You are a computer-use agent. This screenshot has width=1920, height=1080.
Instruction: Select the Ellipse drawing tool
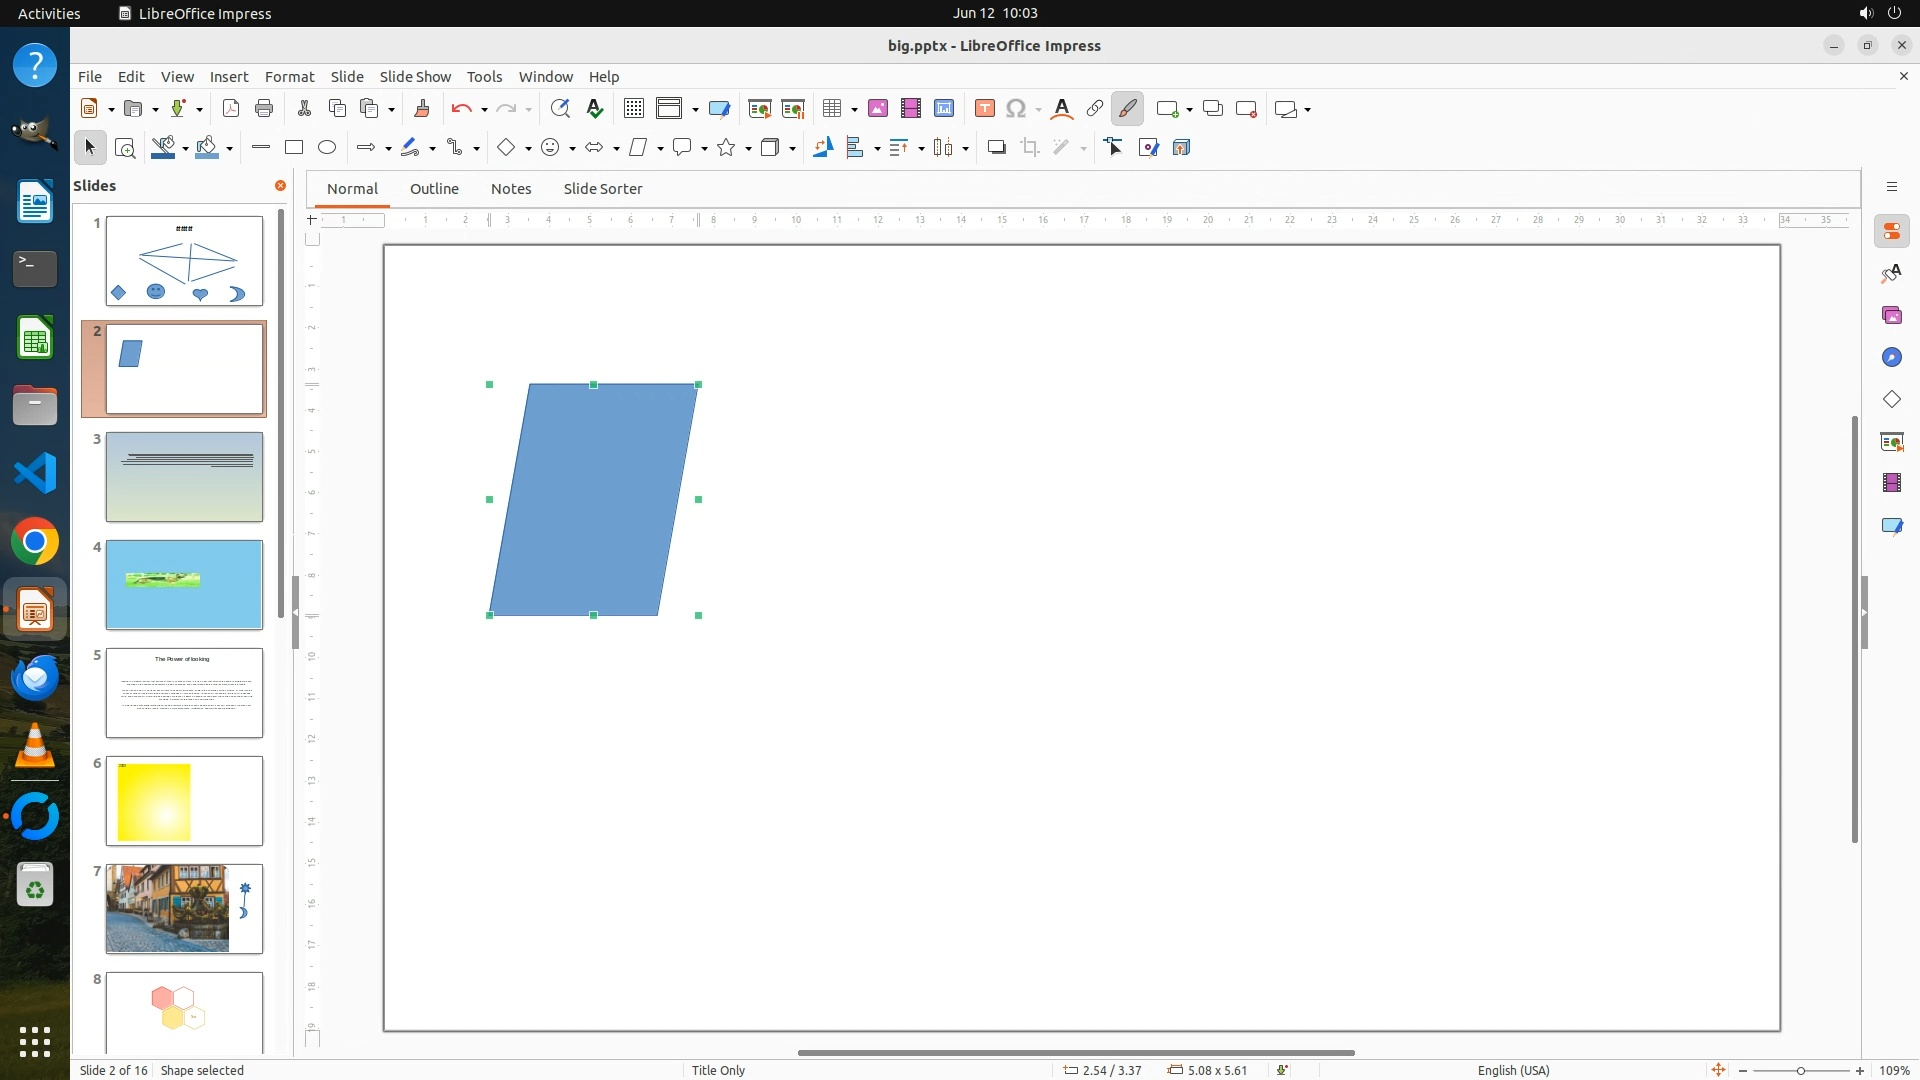[327, 148]
